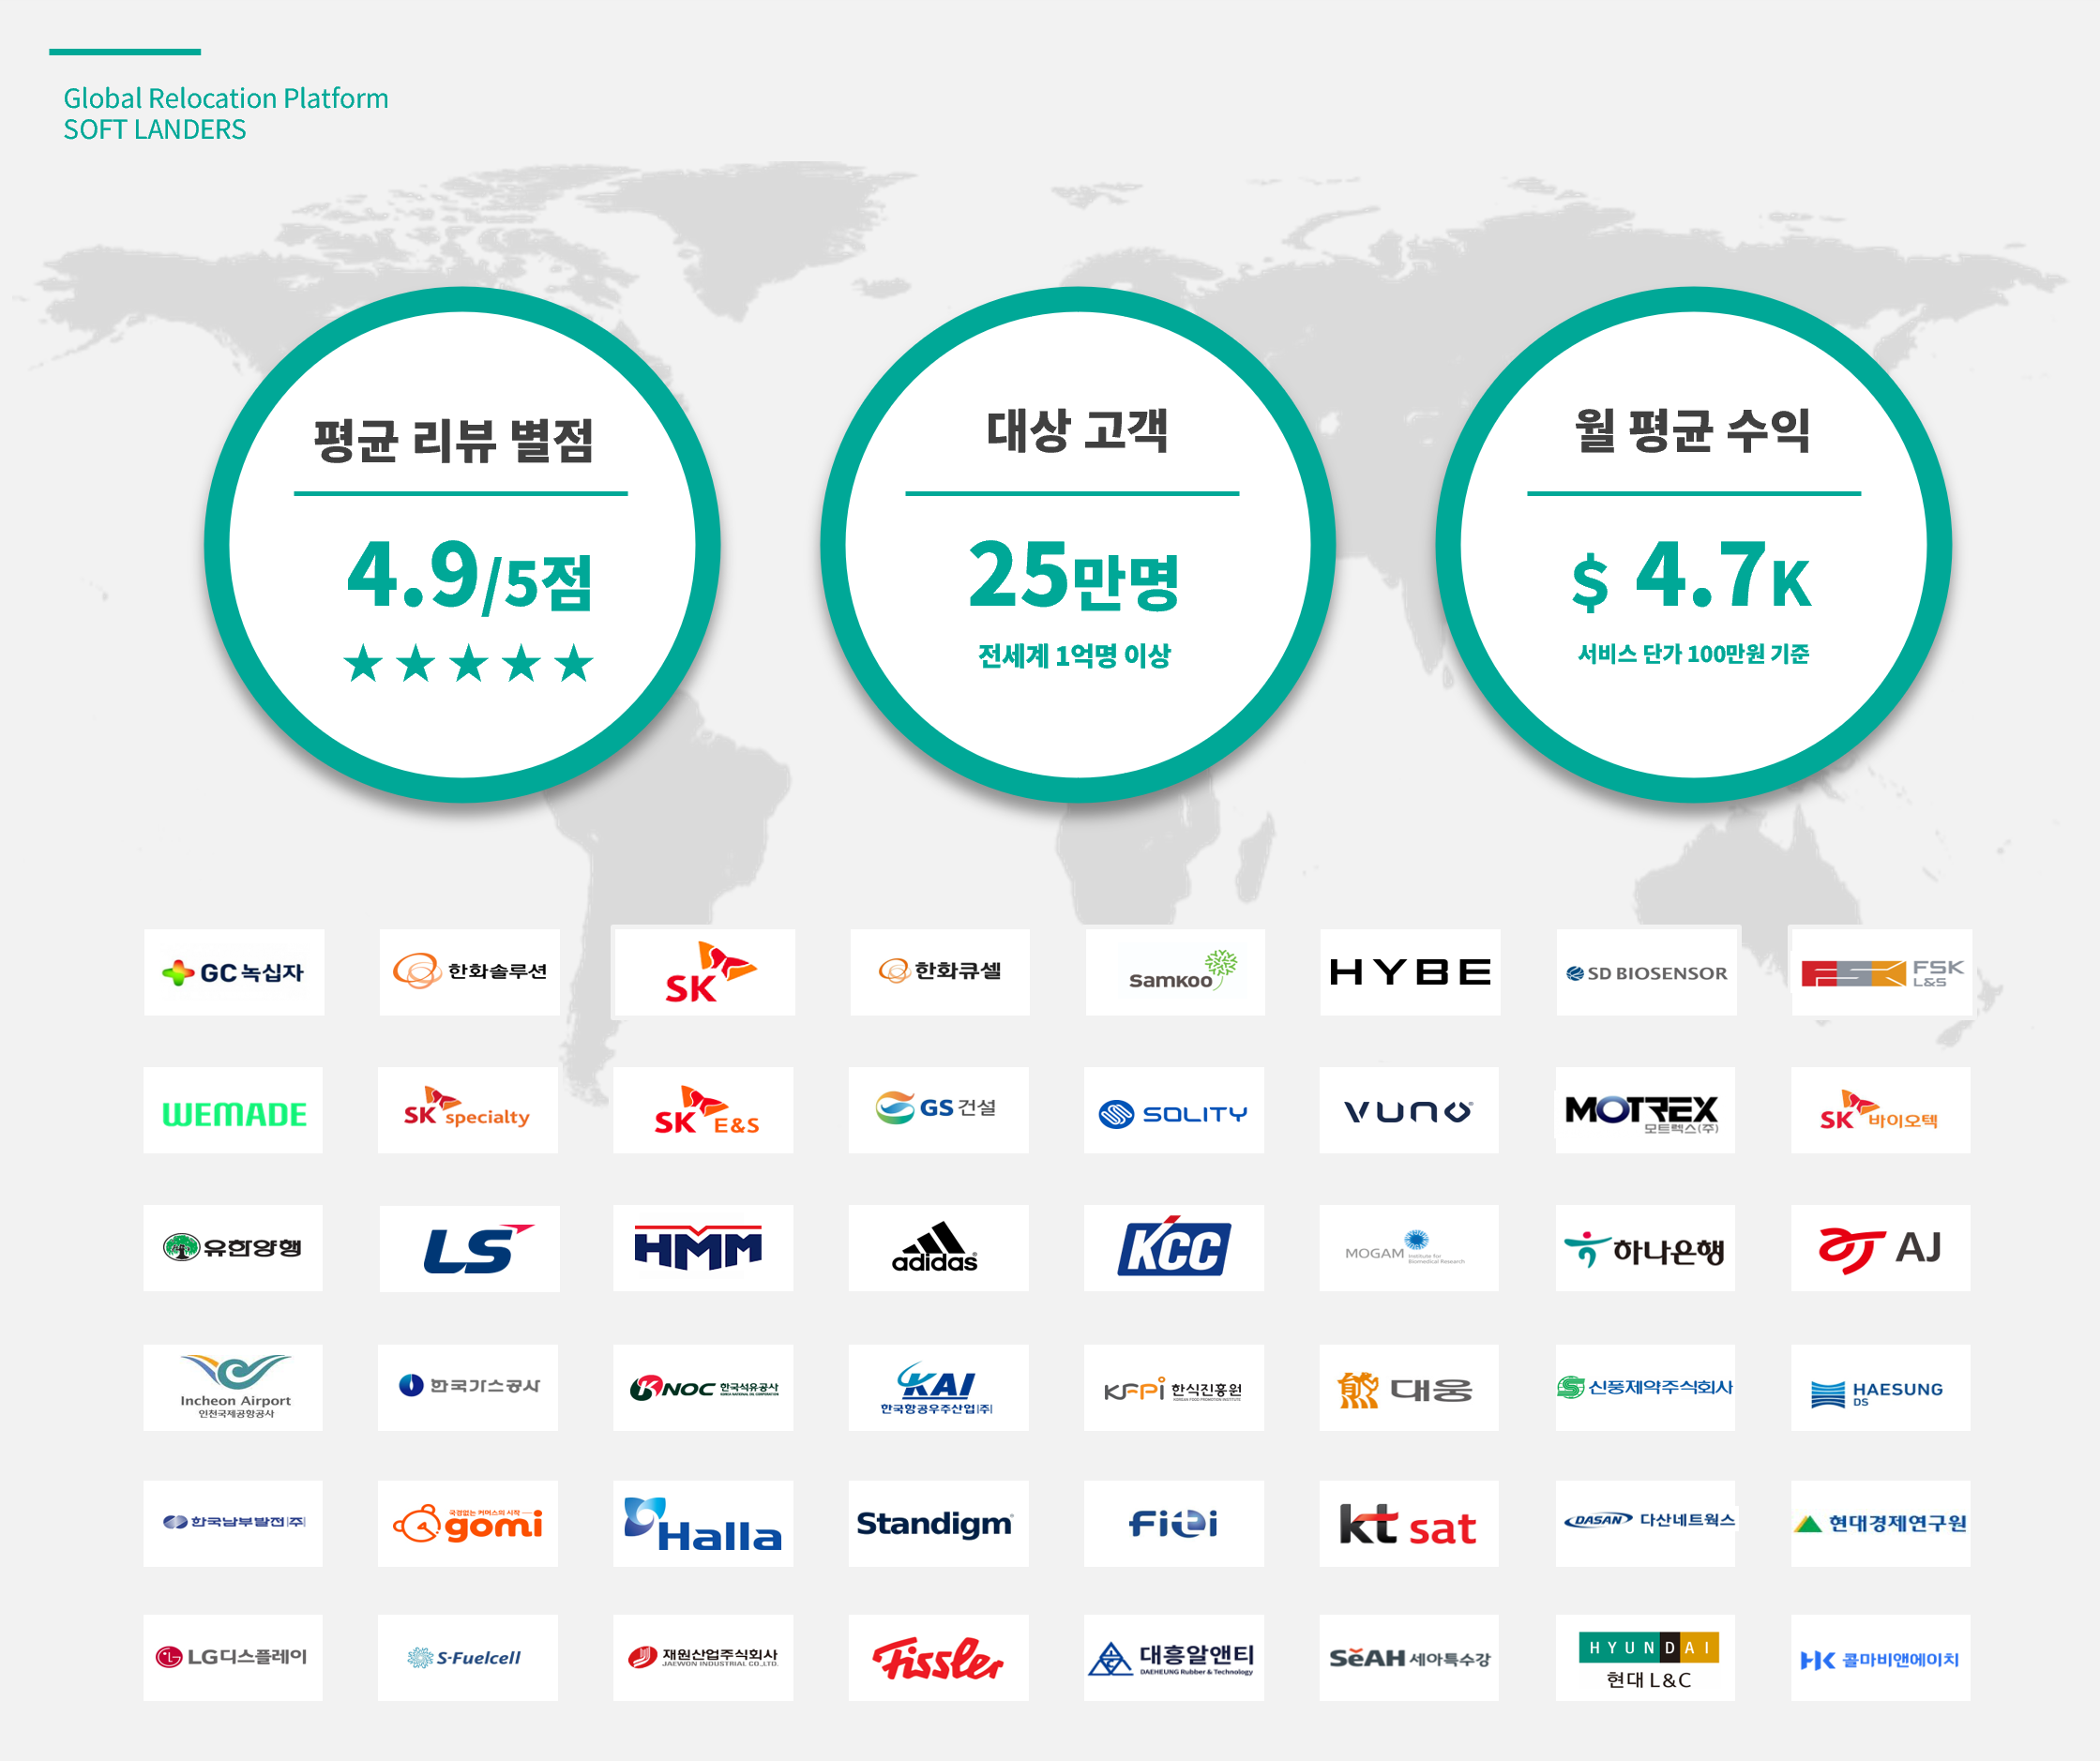Click the 신풍제약주식회사 logo

tap(1645, 1387)
